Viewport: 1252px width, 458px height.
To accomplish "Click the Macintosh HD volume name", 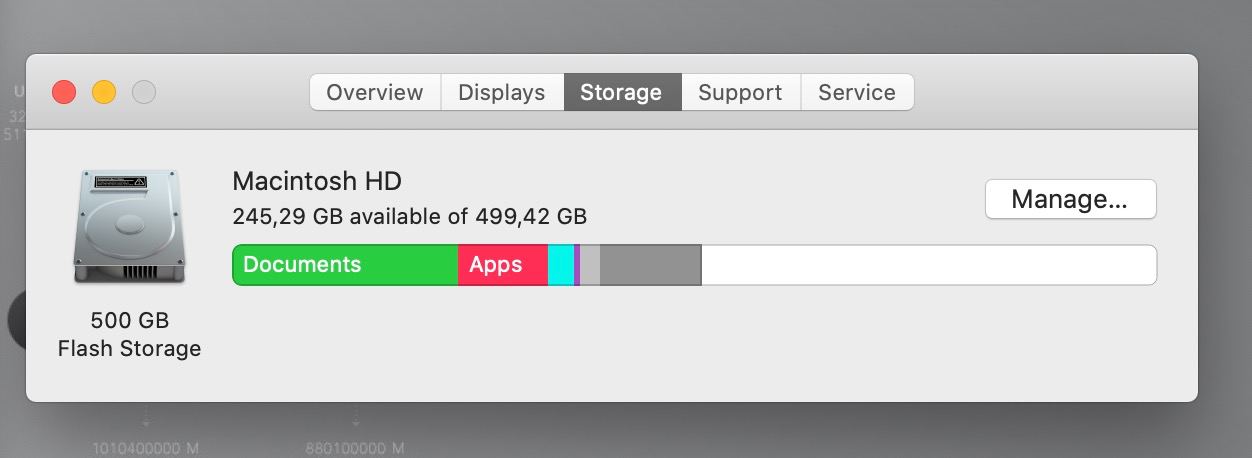I will tap(317, 181).
